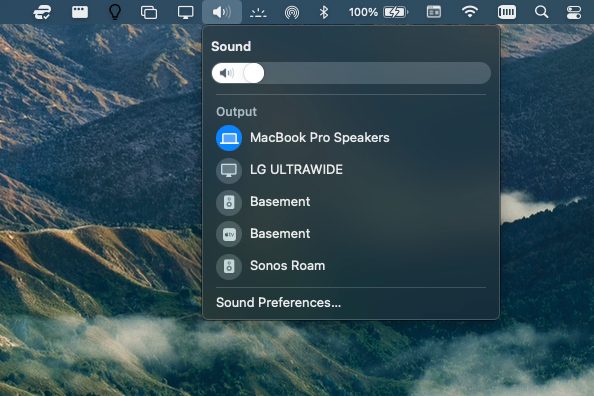Click the memory chip menu bar icon
Viewport: 594px width, 396px height.
pos(506,12)
